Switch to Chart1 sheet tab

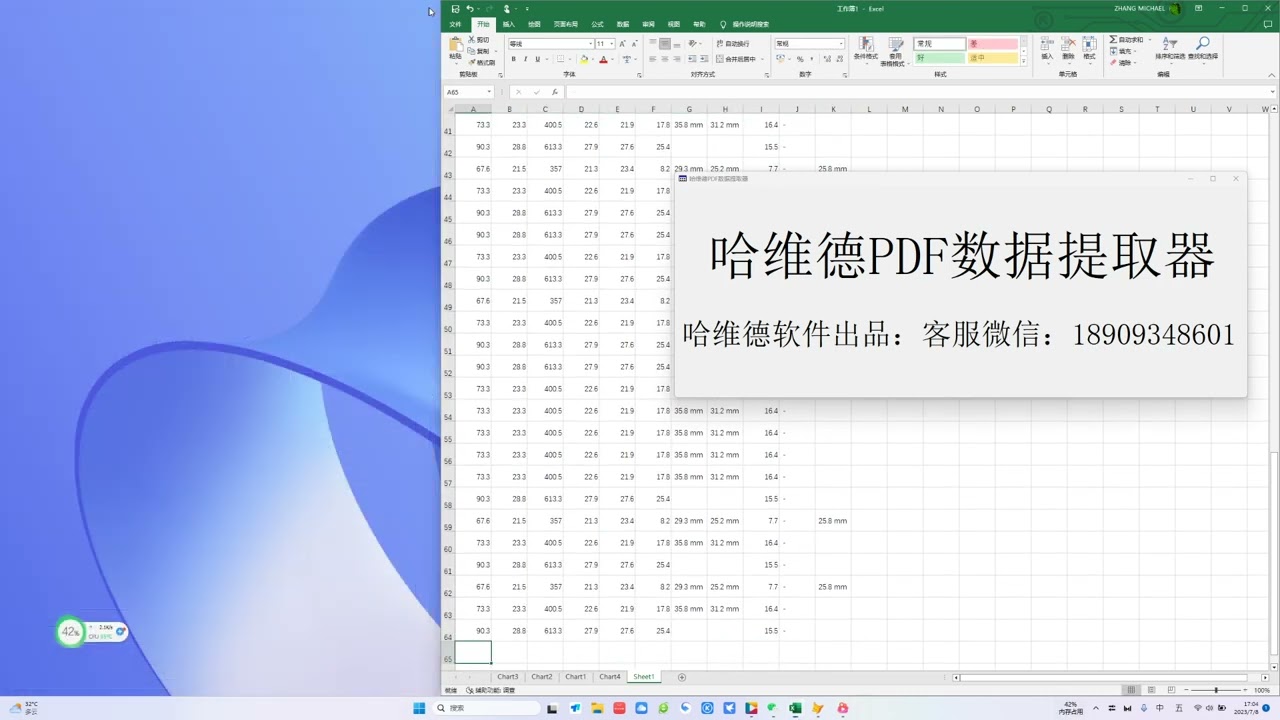tap(576, 677)
